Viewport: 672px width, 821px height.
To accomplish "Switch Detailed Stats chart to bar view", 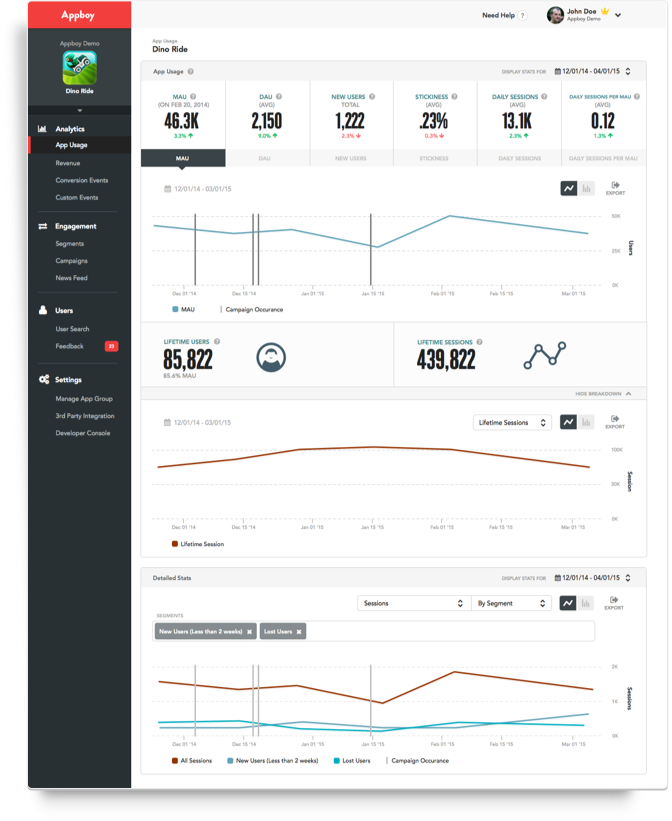I will pyautogui.click(x=586, y=603).
